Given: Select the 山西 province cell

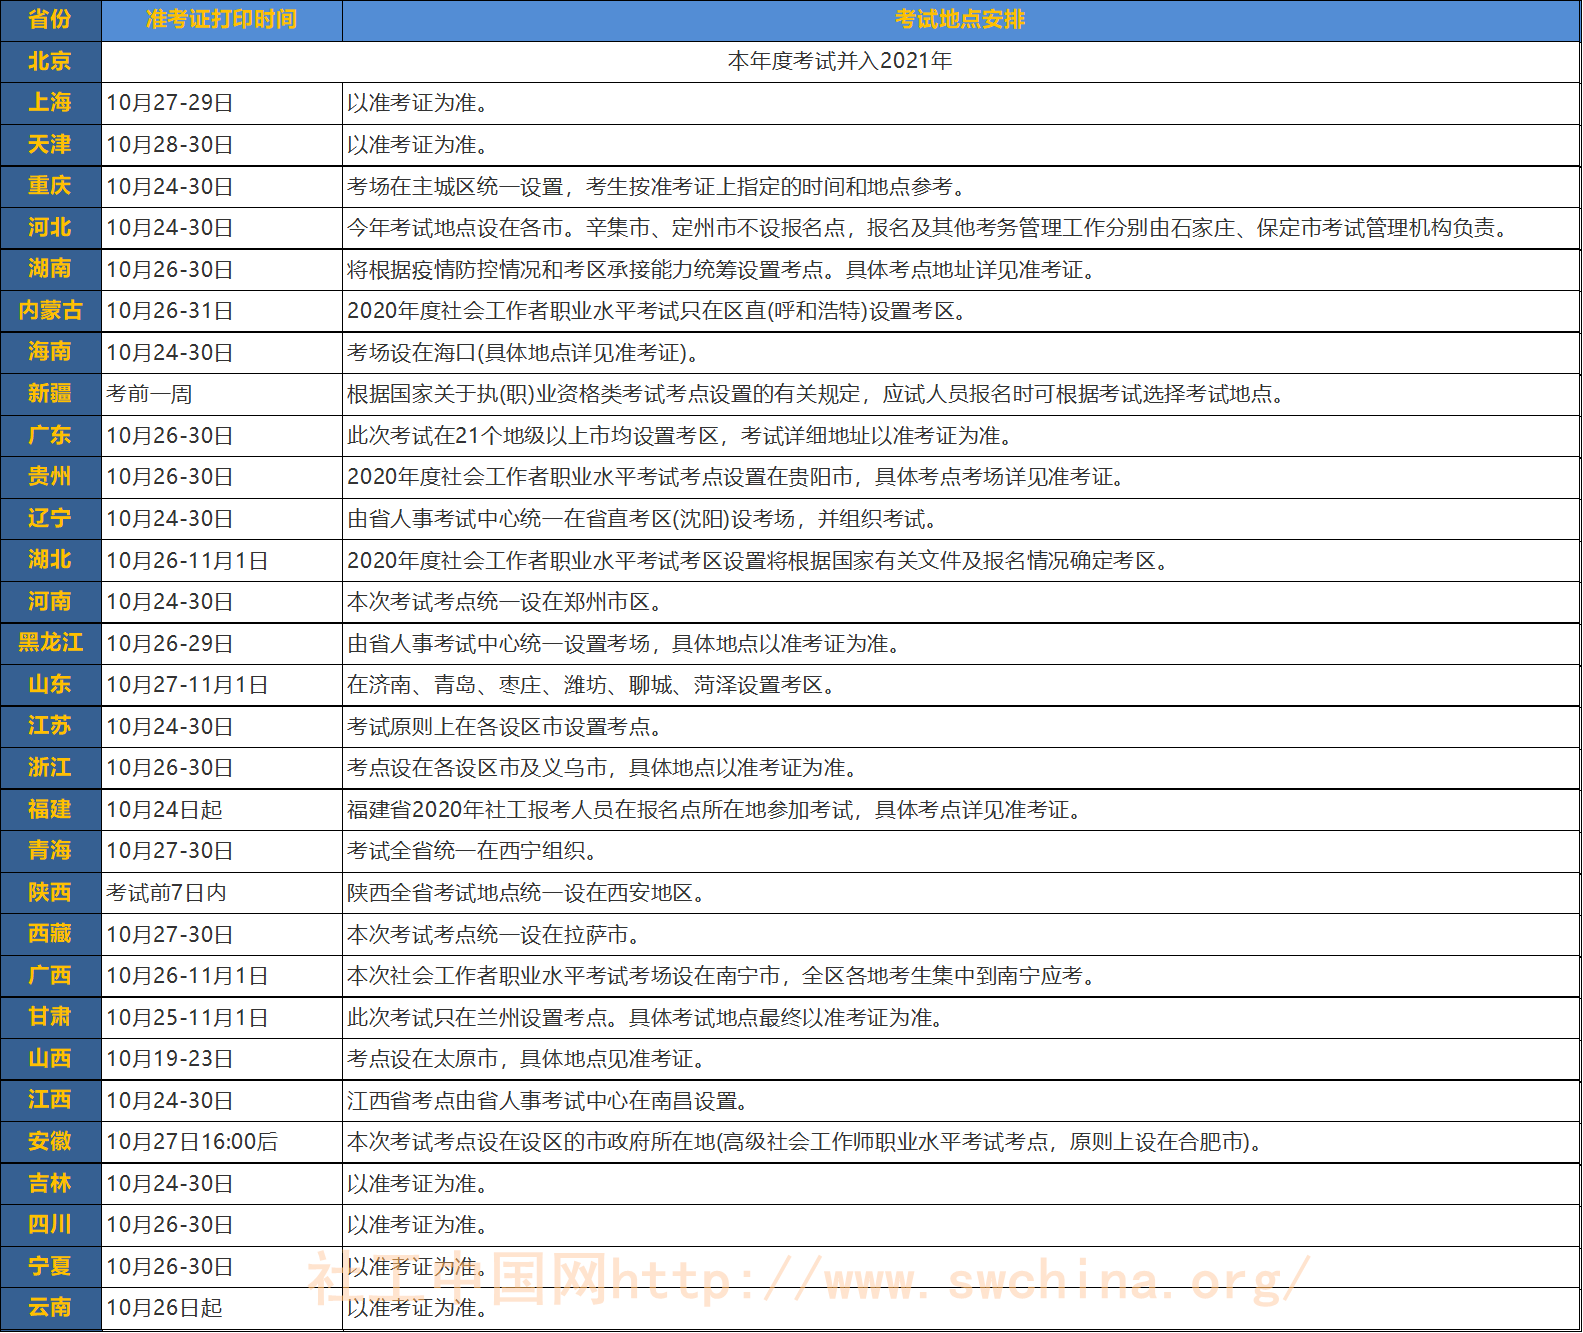Looking at the screenshot, I should tap(50, 1058).
